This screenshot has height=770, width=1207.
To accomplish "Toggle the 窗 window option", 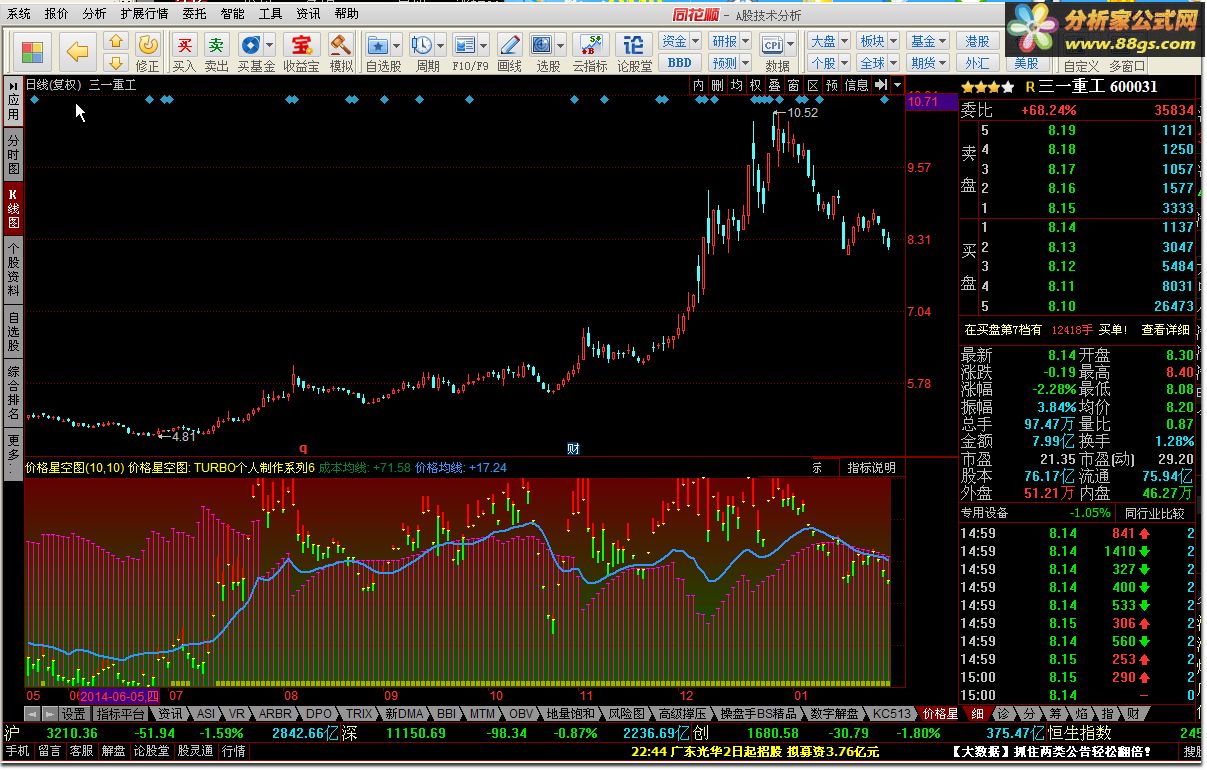I will point(793,86).
